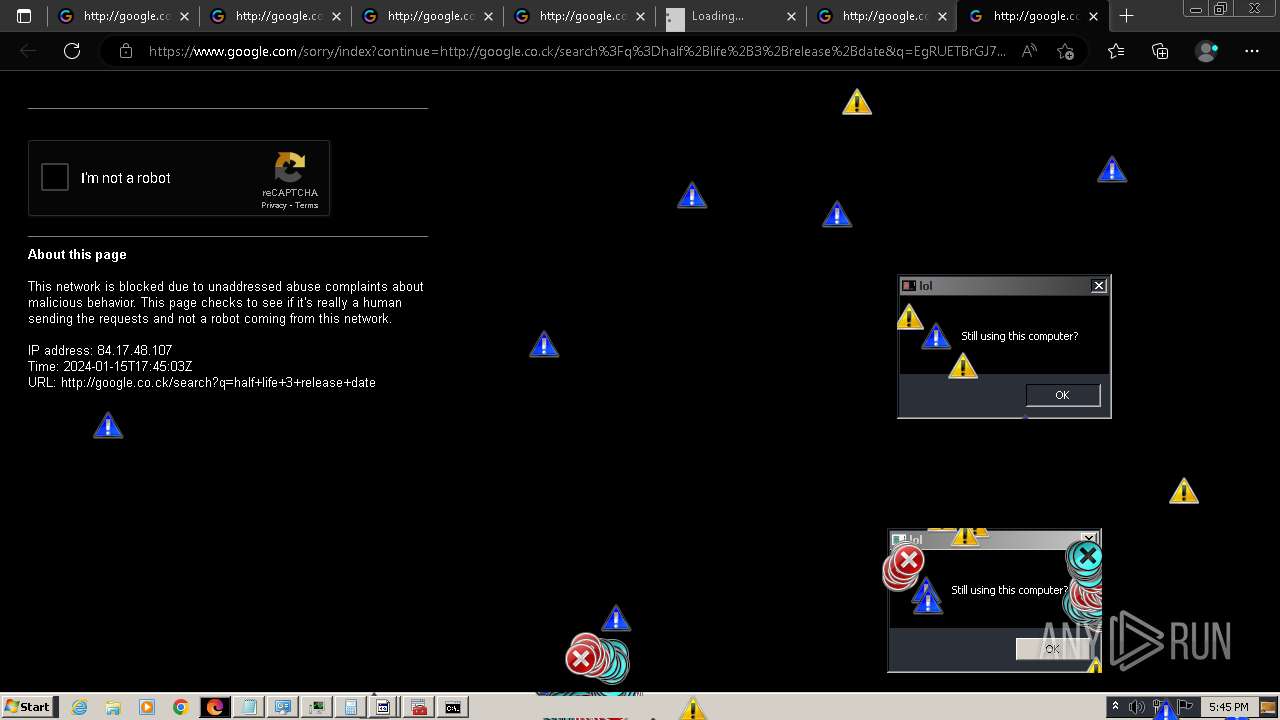This screenshot has height=720, width=1280.
Task: Open Windows Media Player from the taskbar
Action: (147, 707)
